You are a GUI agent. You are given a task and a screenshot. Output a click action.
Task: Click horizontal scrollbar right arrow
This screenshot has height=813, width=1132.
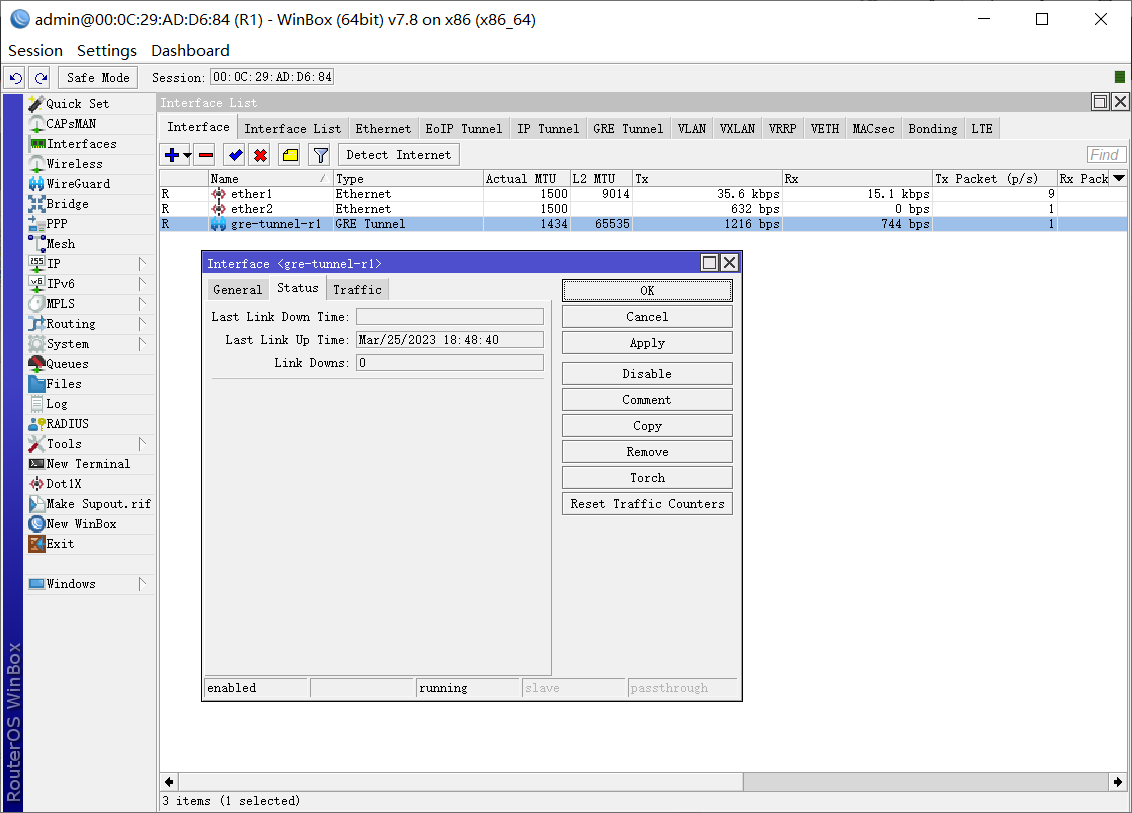(x=1118, y=782)
